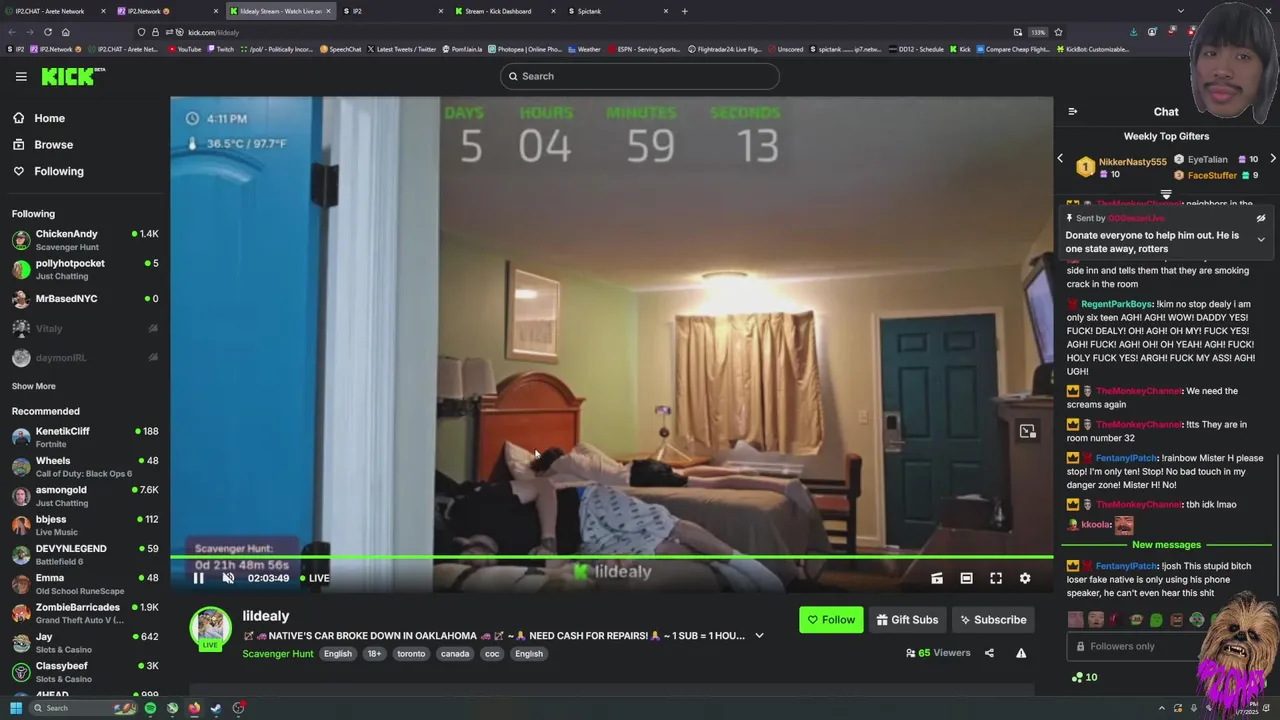This screenshot has height=720, width=1280.
Task: Collapse the Weekly Top Gifters panel
Action: (1166, 194)
